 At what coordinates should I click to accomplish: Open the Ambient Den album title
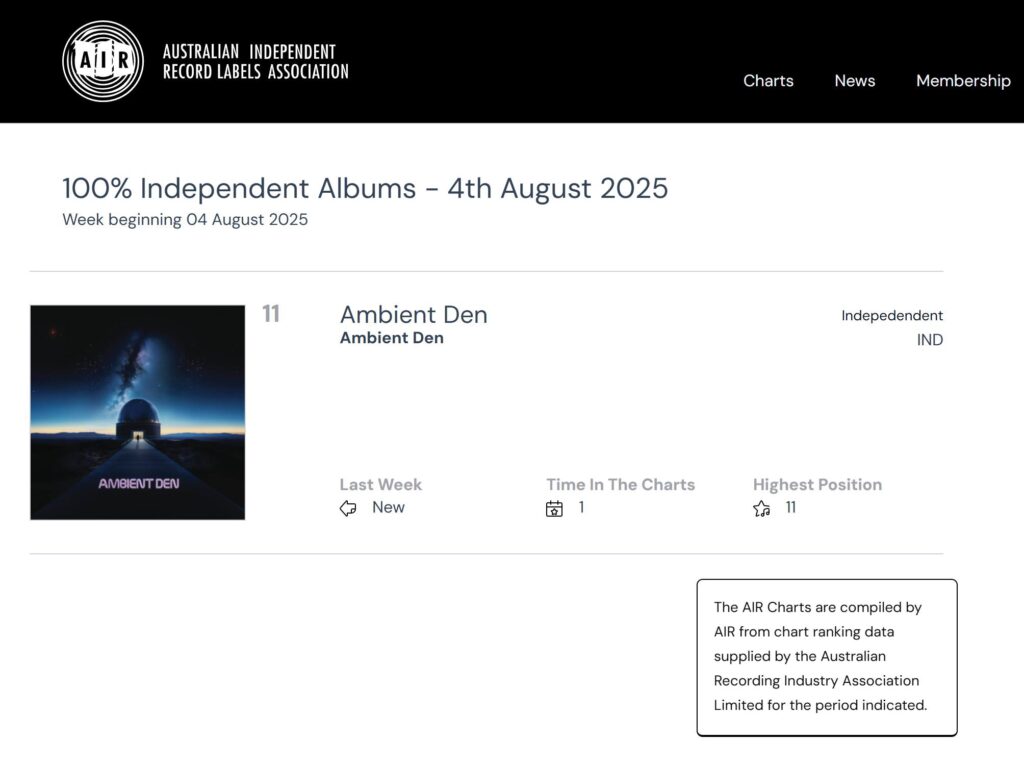tap(414, 314)
